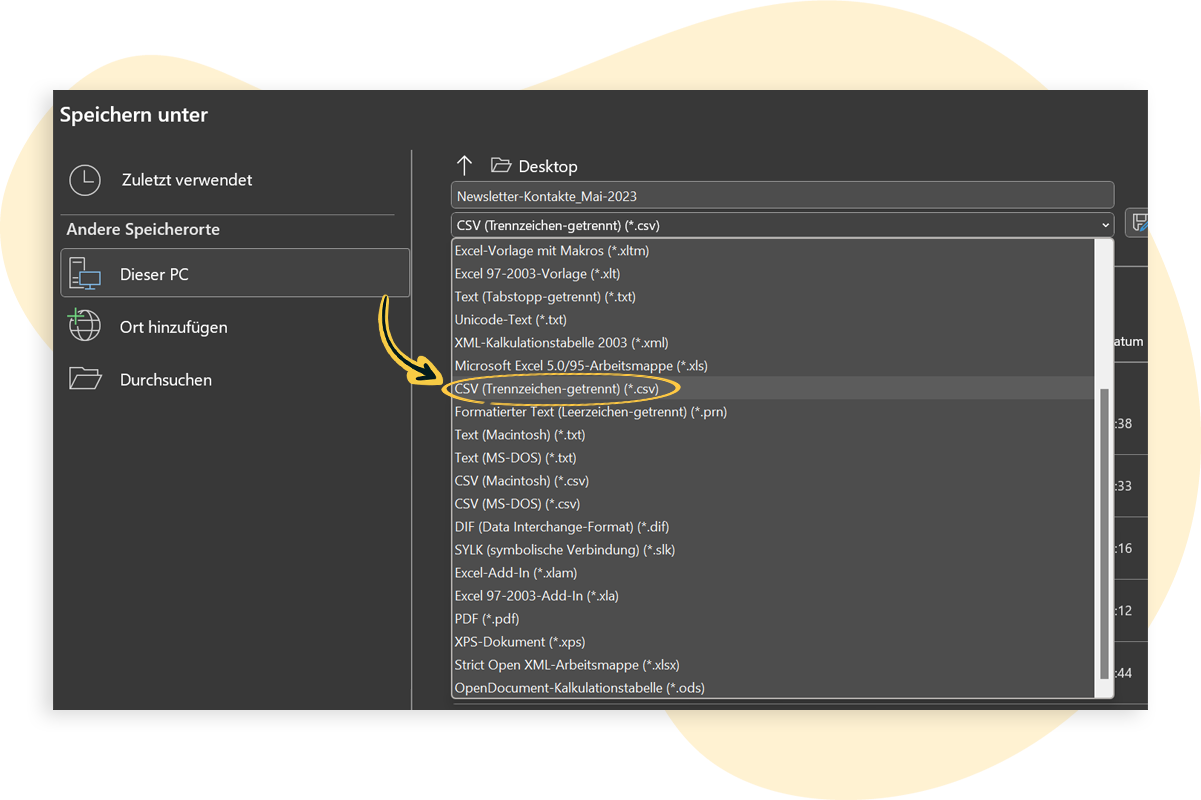Select CSV (Trennzeichen-getrennt) (*.csv) from list

[557, 388]
